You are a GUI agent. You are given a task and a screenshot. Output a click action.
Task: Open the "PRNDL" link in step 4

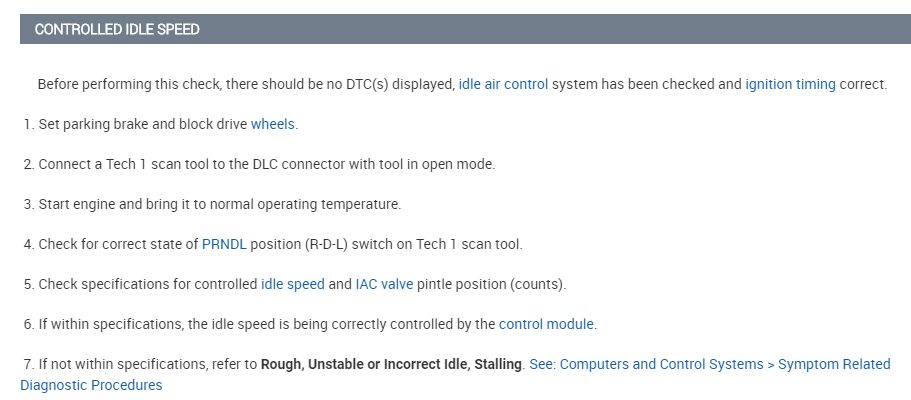tap(224, 244)
